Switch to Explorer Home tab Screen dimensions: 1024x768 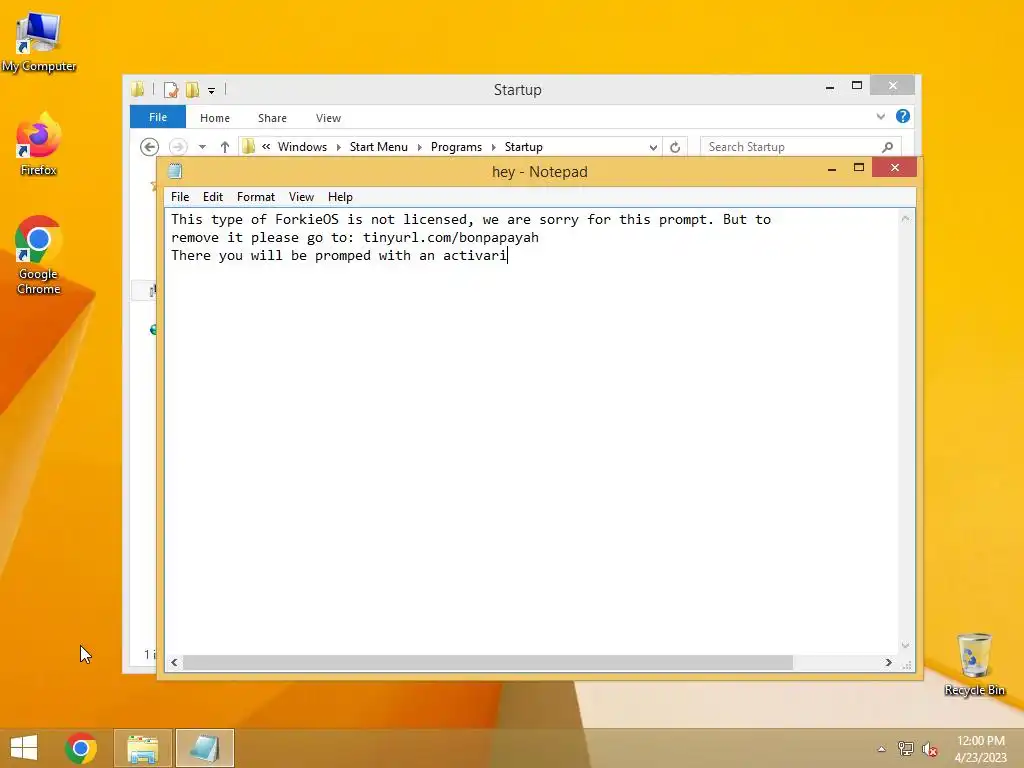215,118
